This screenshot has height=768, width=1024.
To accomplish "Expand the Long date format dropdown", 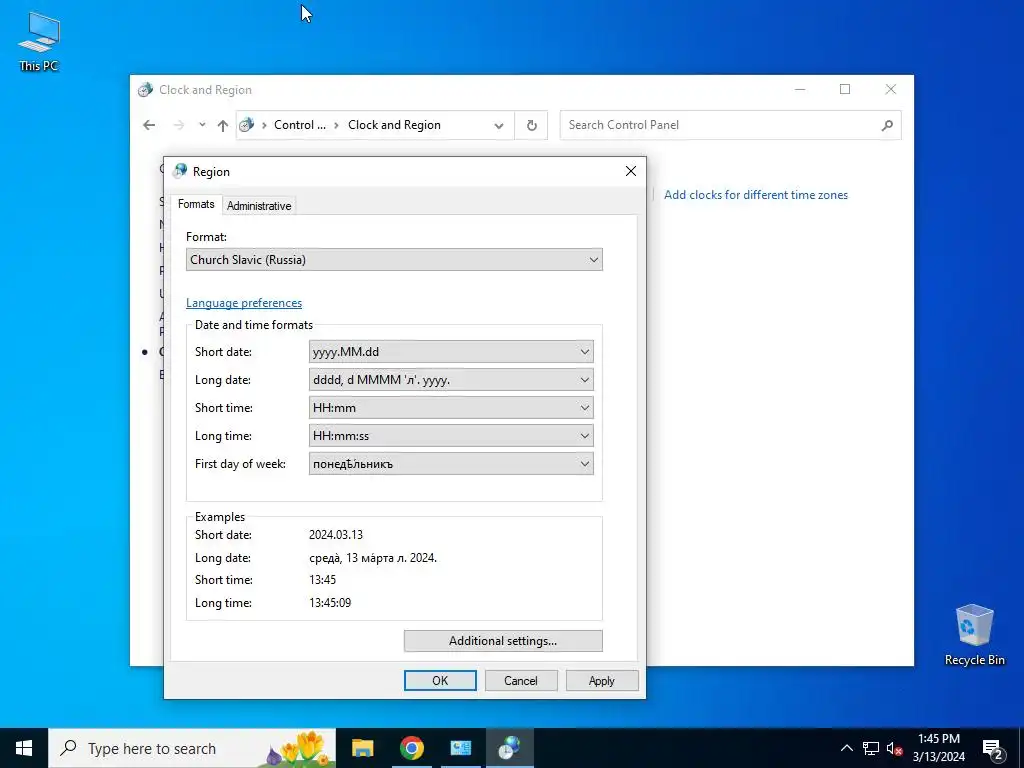I will pyautogui.click(x=451, y=379).
